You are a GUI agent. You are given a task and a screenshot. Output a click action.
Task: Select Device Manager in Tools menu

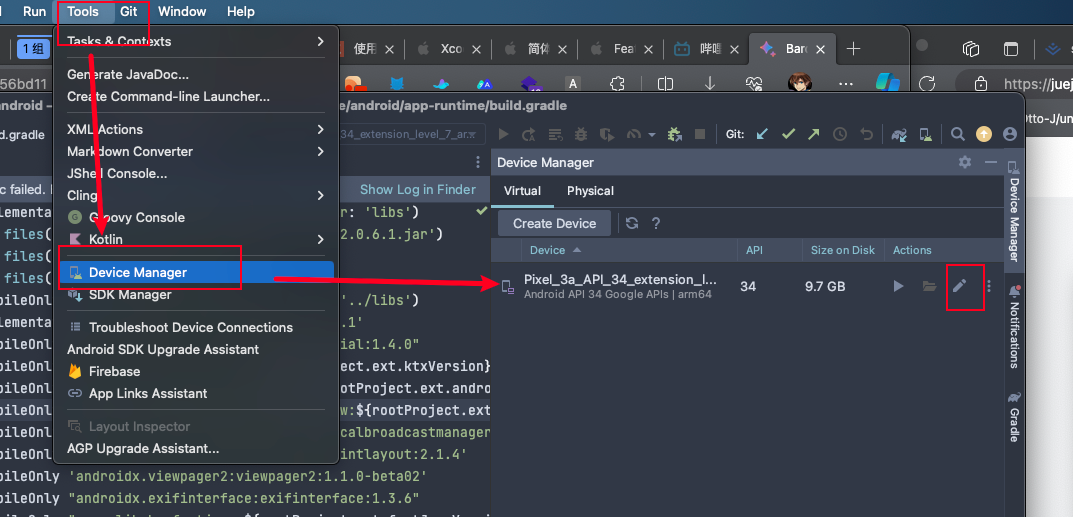(x=138, y=272)
